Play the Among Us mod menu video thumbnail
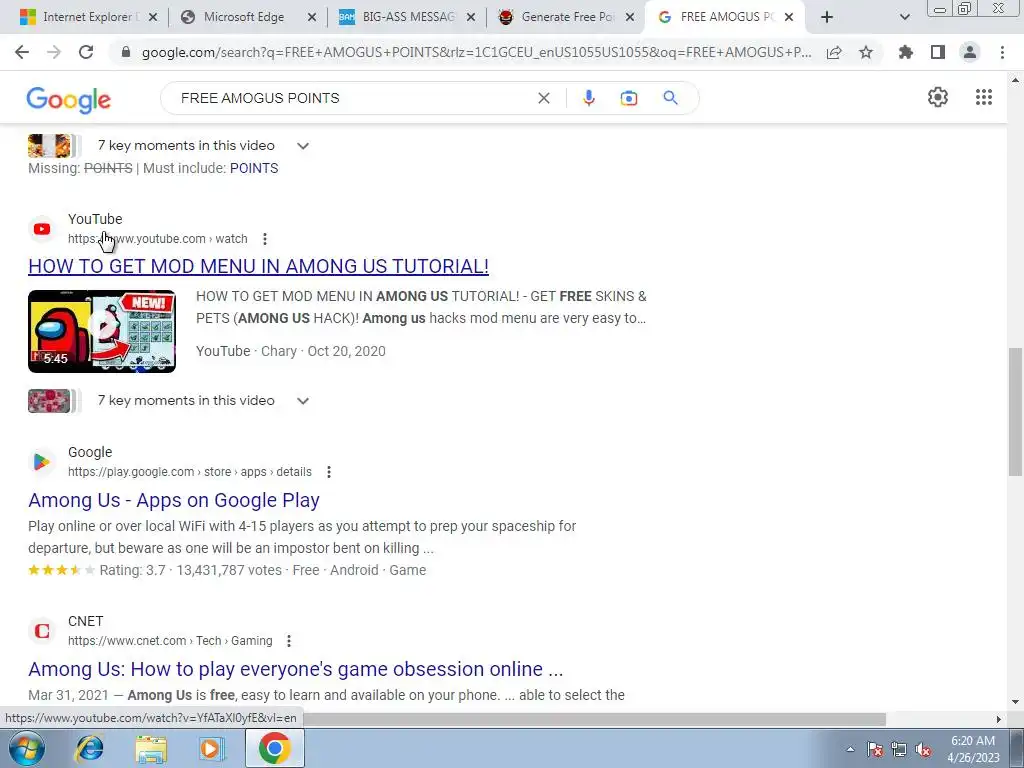 (x=102, y=332)
